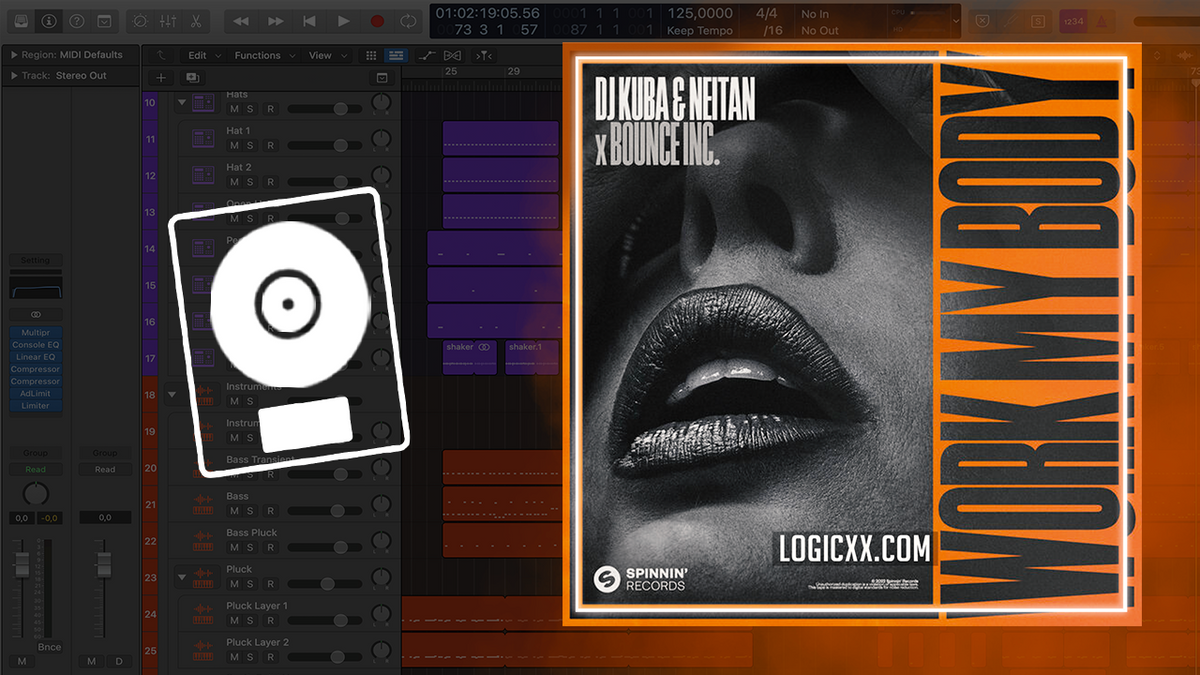Open Smart Controls from the control bar icon
This screenshot has width=1200, height=675.
(x=141, y=21)
